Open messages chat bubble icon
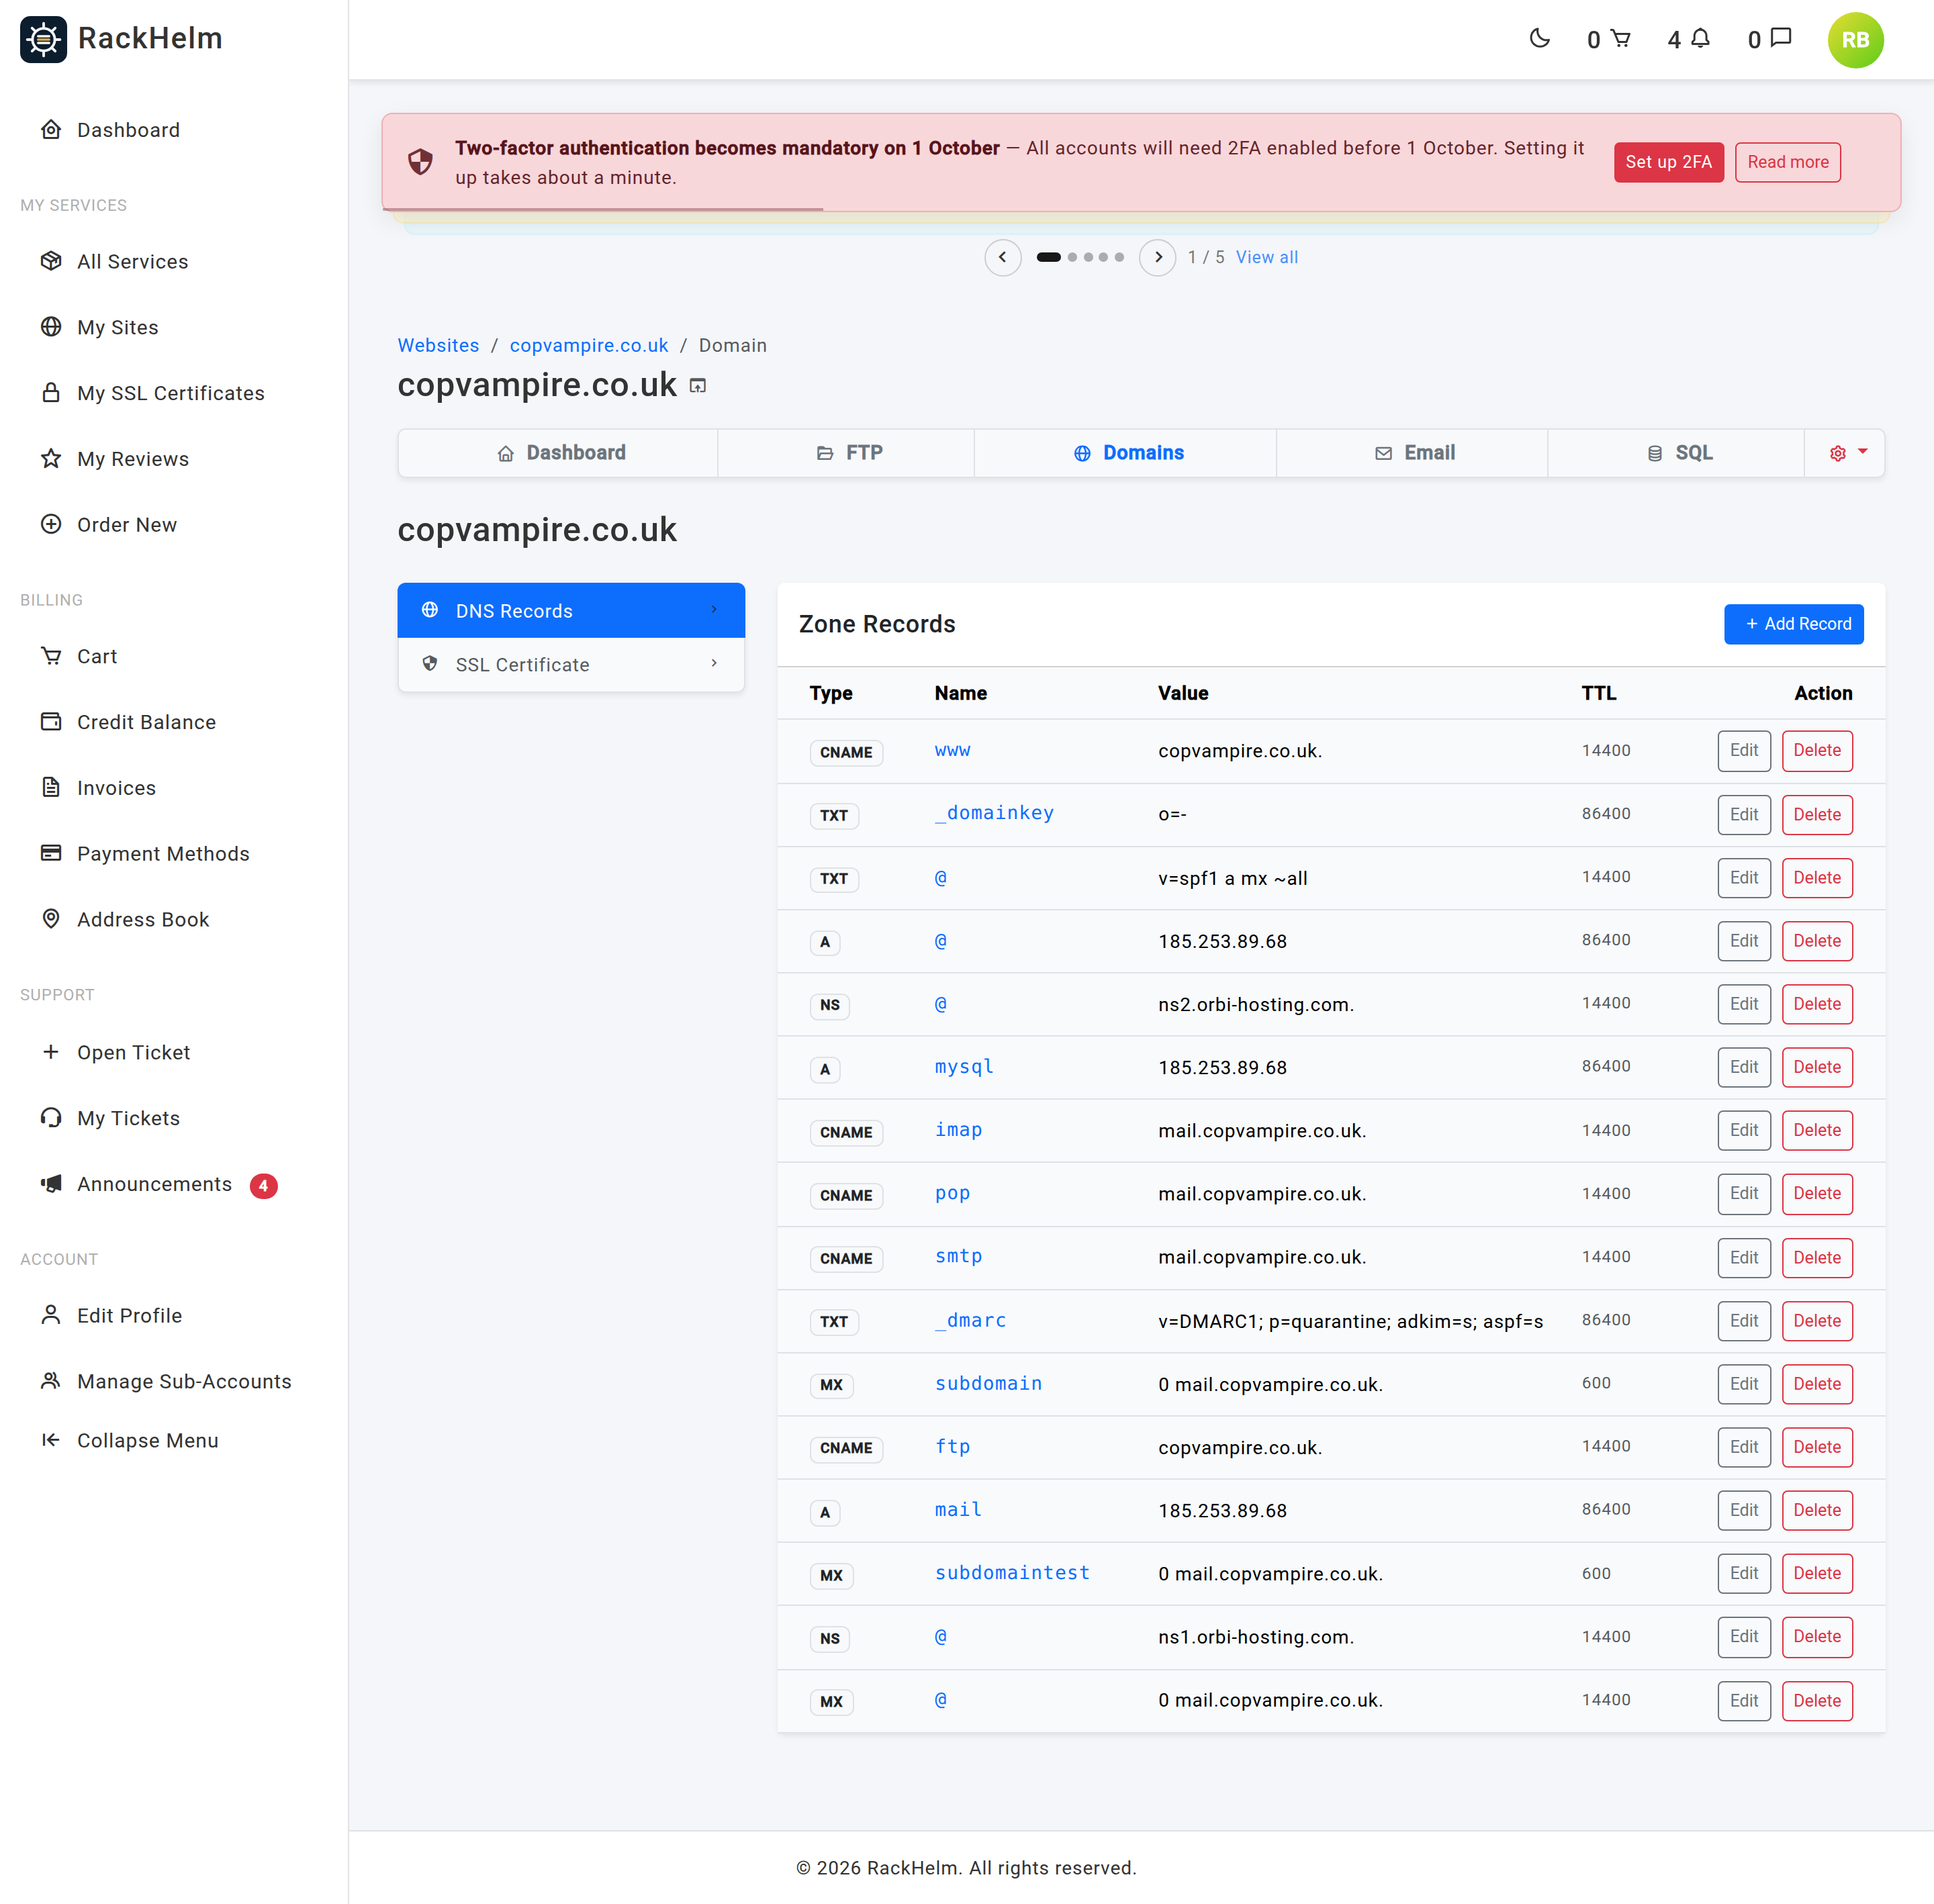Screen dimensions: 1934x1904 point(1780,39)
